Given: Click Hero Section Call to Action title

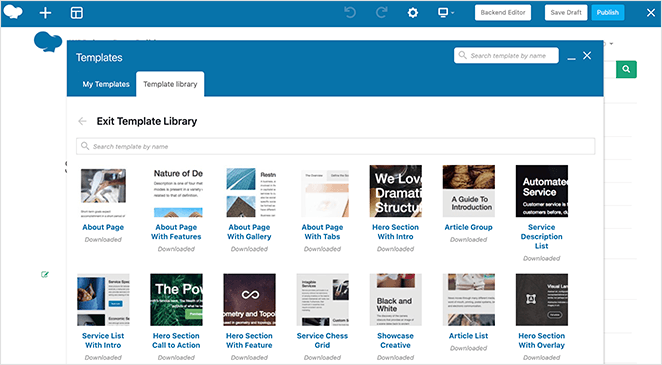Looking at the screenshot, I should tap(176, 340).
